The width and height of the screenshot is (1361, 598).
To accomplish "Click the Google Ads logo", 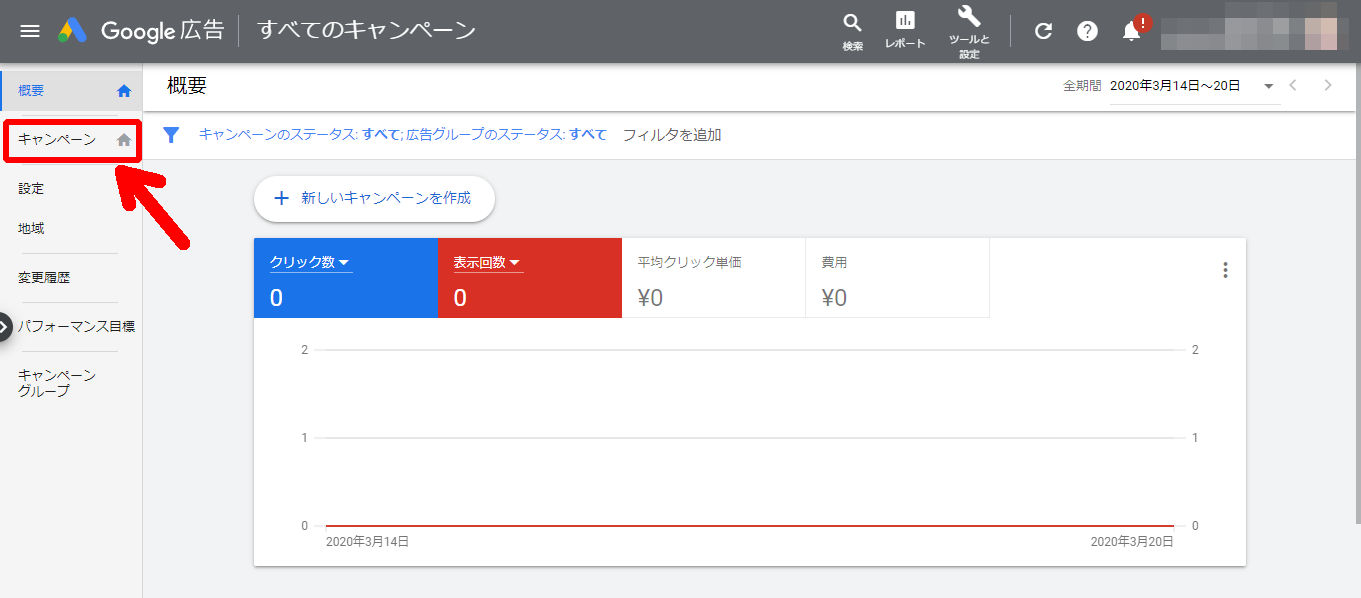I will (72, 31).
